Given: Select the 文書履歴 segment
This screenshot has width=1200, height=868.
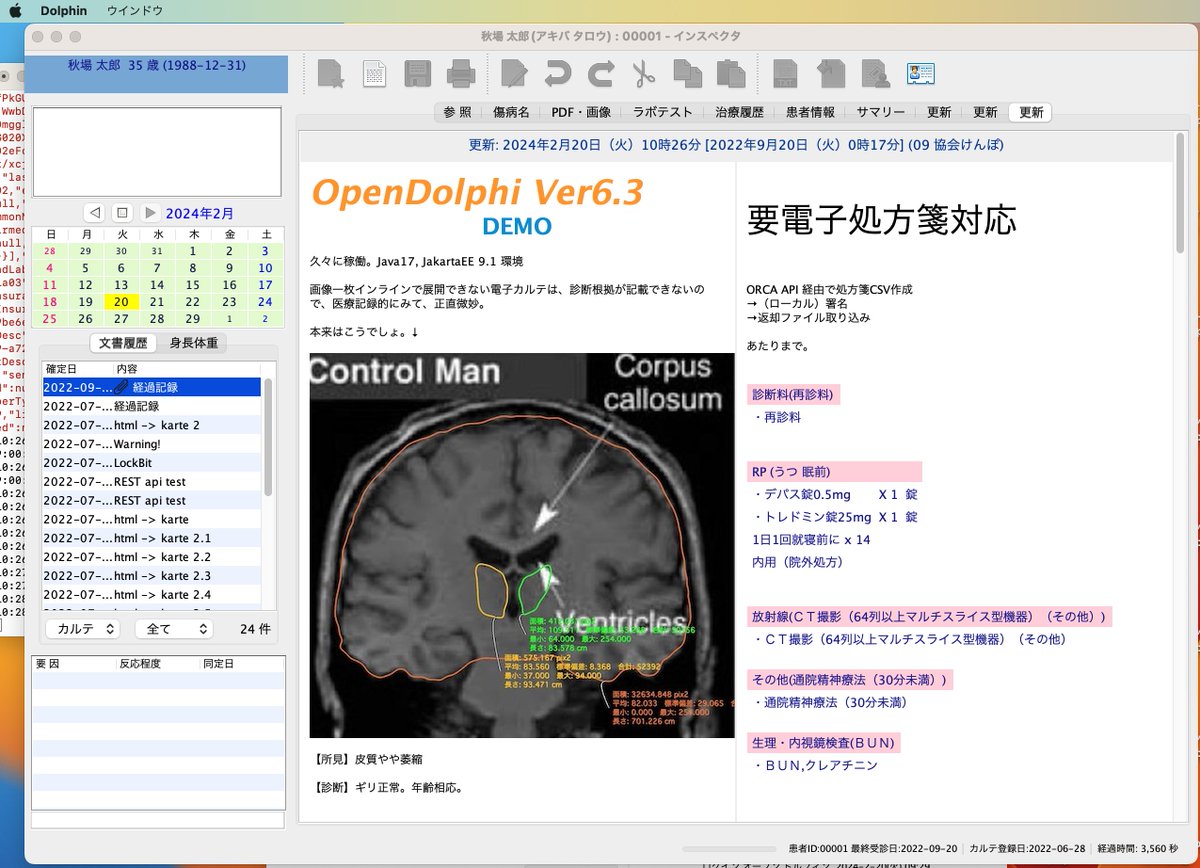Looking at the screenshot, I should click(124, 343).
